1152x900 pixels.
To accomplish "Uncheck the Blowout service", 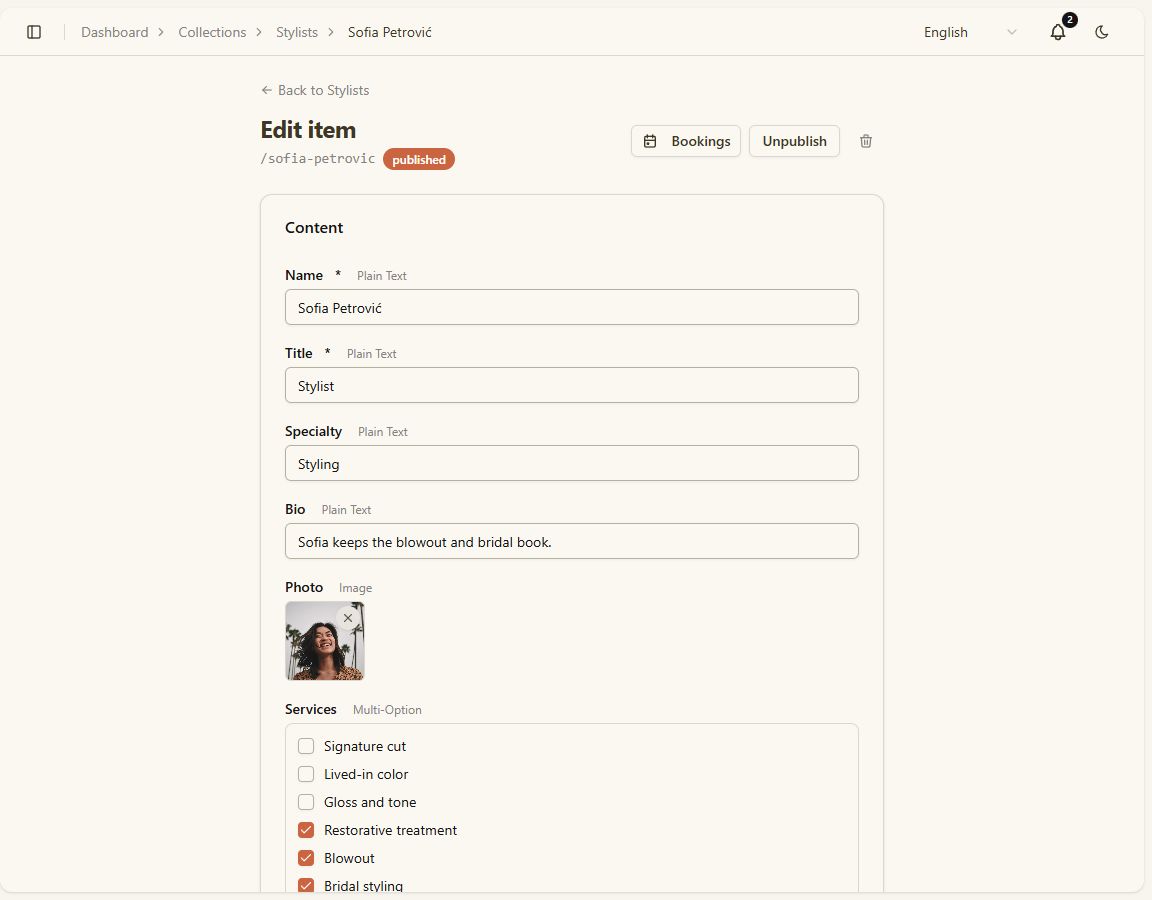I will (306, 858).
